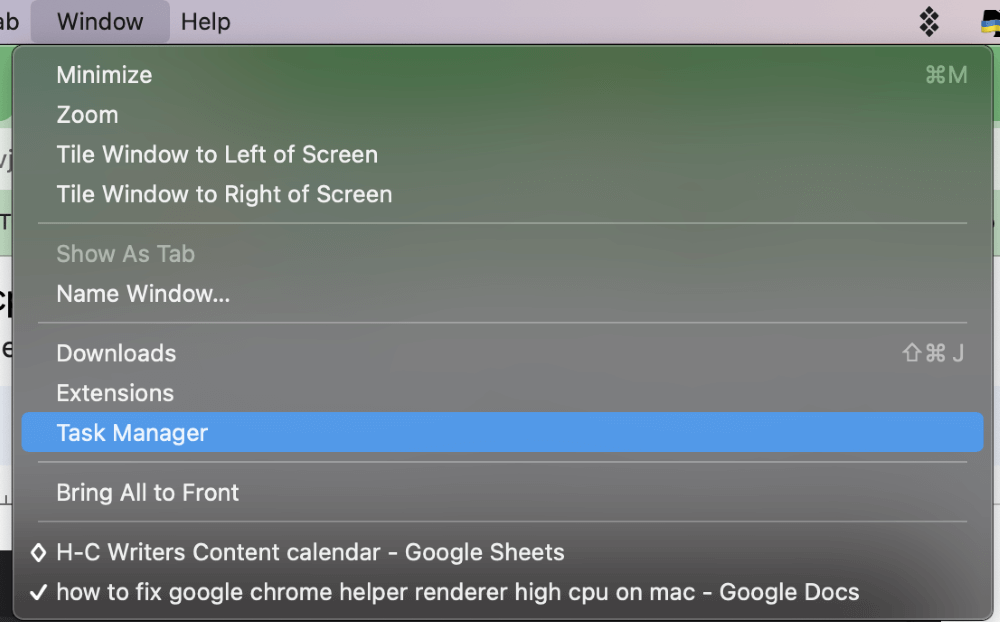Select the Zoom menu item
1000x622 pixels.
[x=87, y=115]
